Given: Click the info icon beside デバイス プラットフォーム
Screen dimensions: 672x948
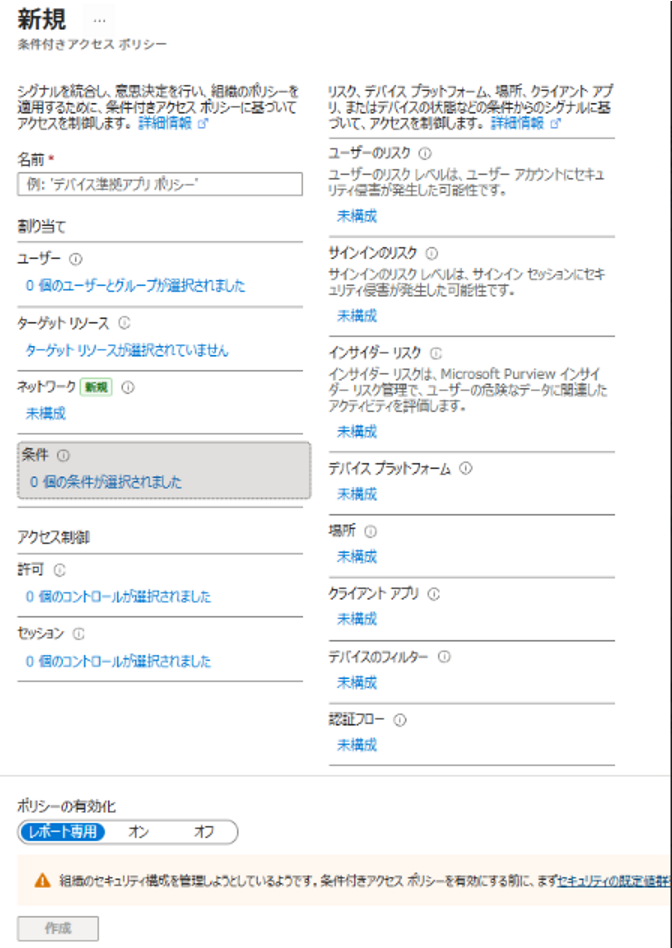Looking at the screenshot, I should point(466,468).
